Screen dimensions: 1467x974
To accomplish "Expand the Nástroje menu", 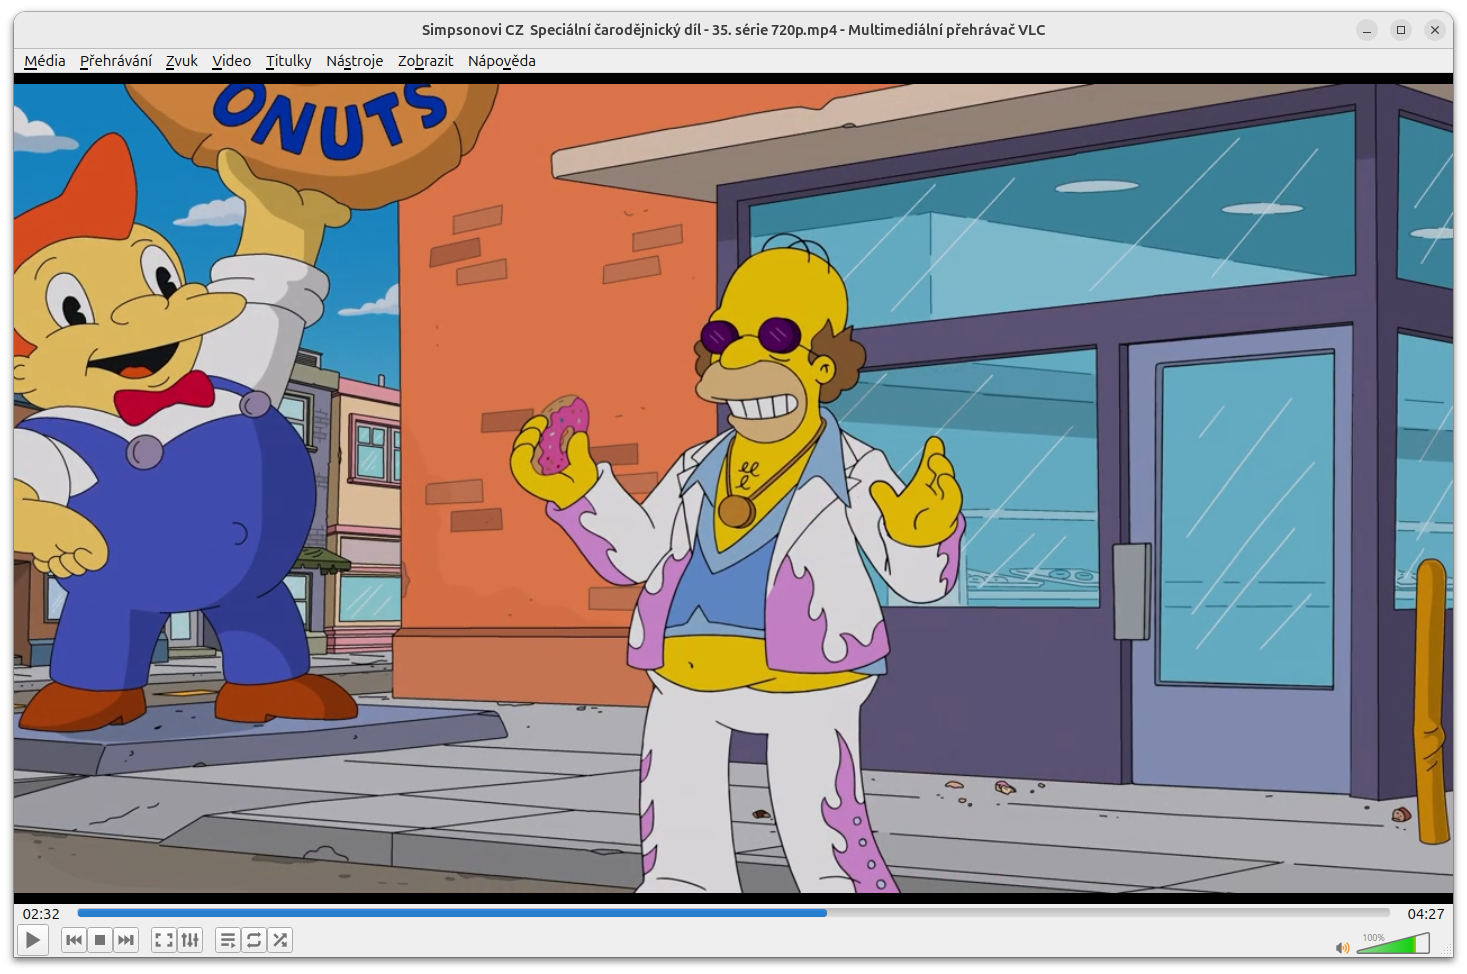I will click(355, 61).
